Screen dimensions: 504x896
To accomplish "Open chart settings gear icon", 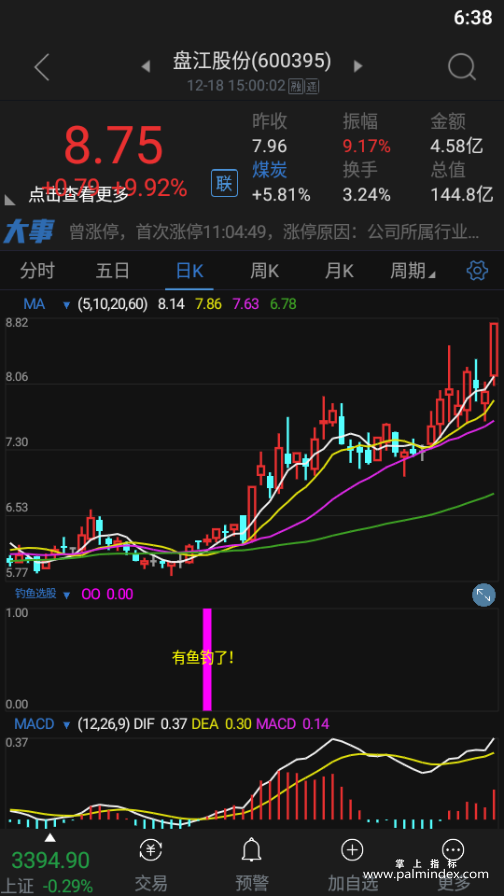I will pyautogui.click(x=477, y=270).
